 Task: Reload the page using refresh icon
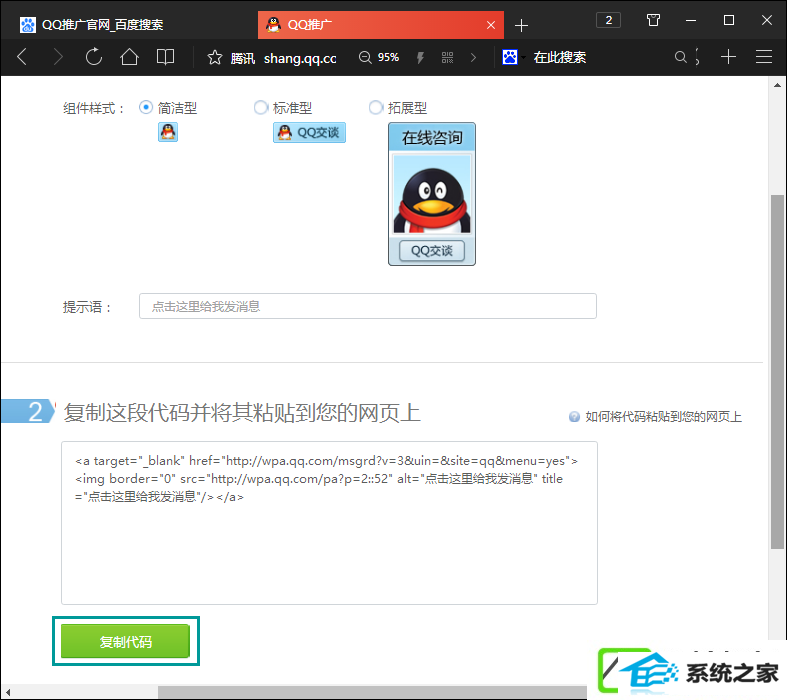click(x=93, y=57)
